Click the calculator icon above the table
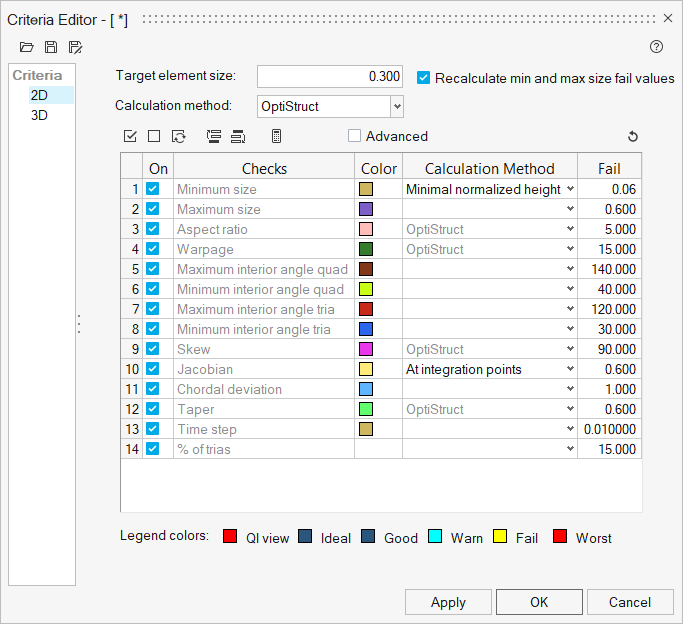Viewport: 683px width, 624px height. 277,136
